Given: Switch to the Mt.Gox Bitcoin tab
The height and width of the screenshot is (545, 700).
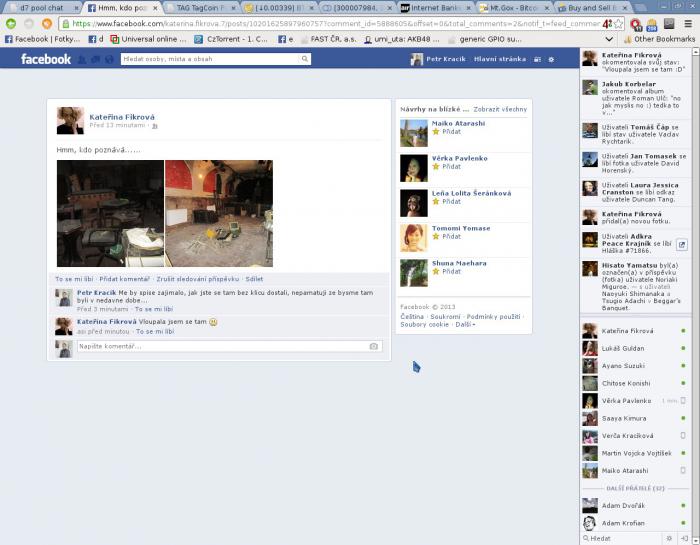Looking at the screenshot, I should tap(514, 8).
